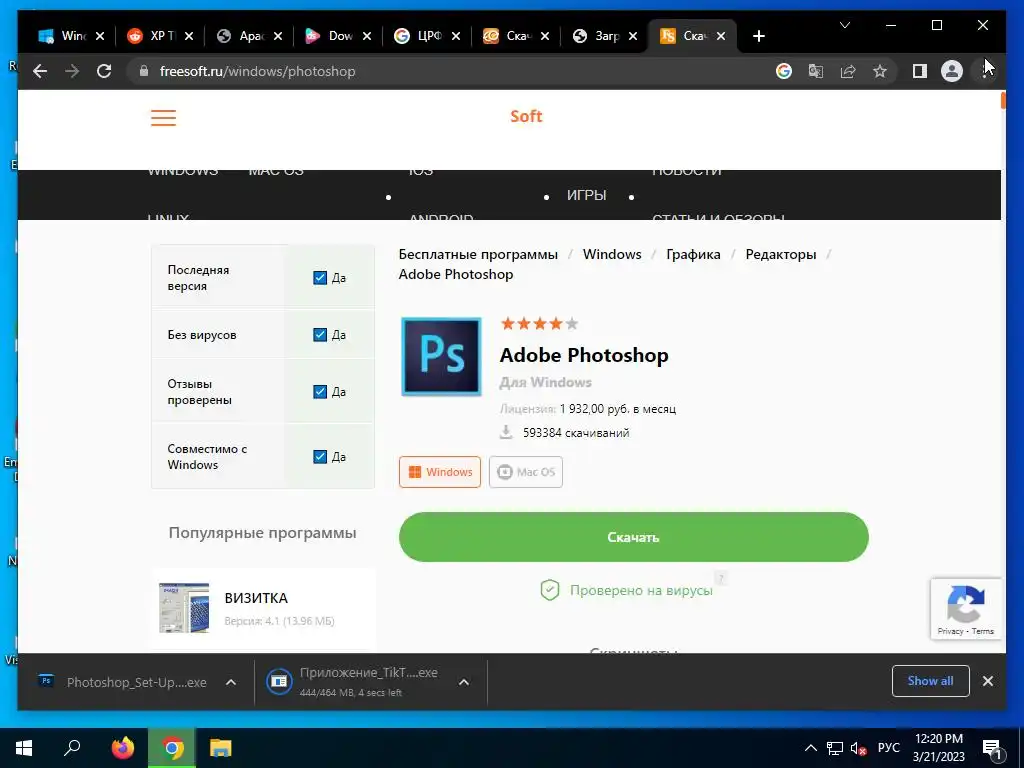Select the Windows platform button
This screenshot has width=1024, height=768.
440,472
